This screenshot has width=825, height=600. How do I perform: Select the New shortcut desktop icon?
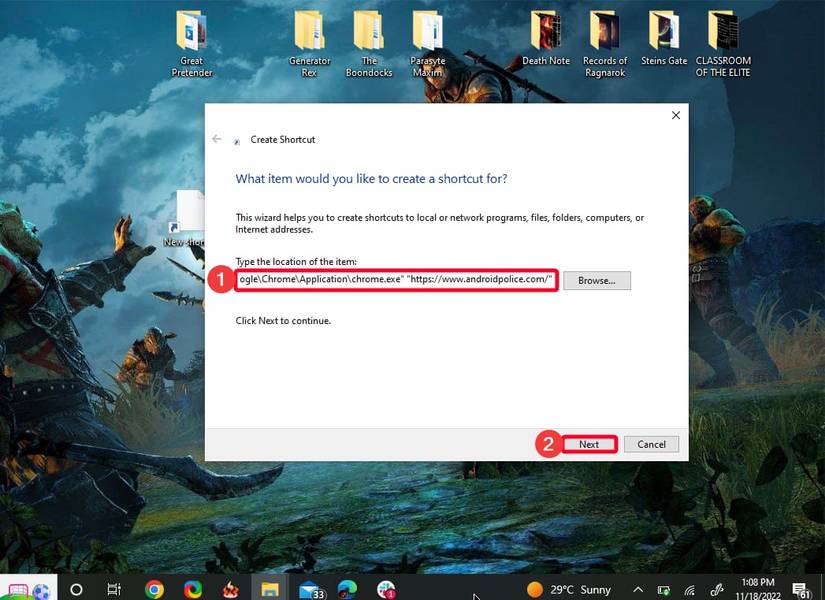pyautogui.click(x=185, y=218)
